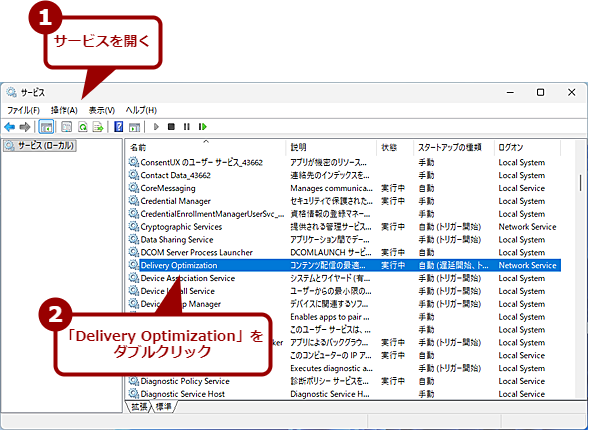
Task: Select CredentialEnrollmentManagerUserSvc_ service name
Action: click(x=212, y=214)
